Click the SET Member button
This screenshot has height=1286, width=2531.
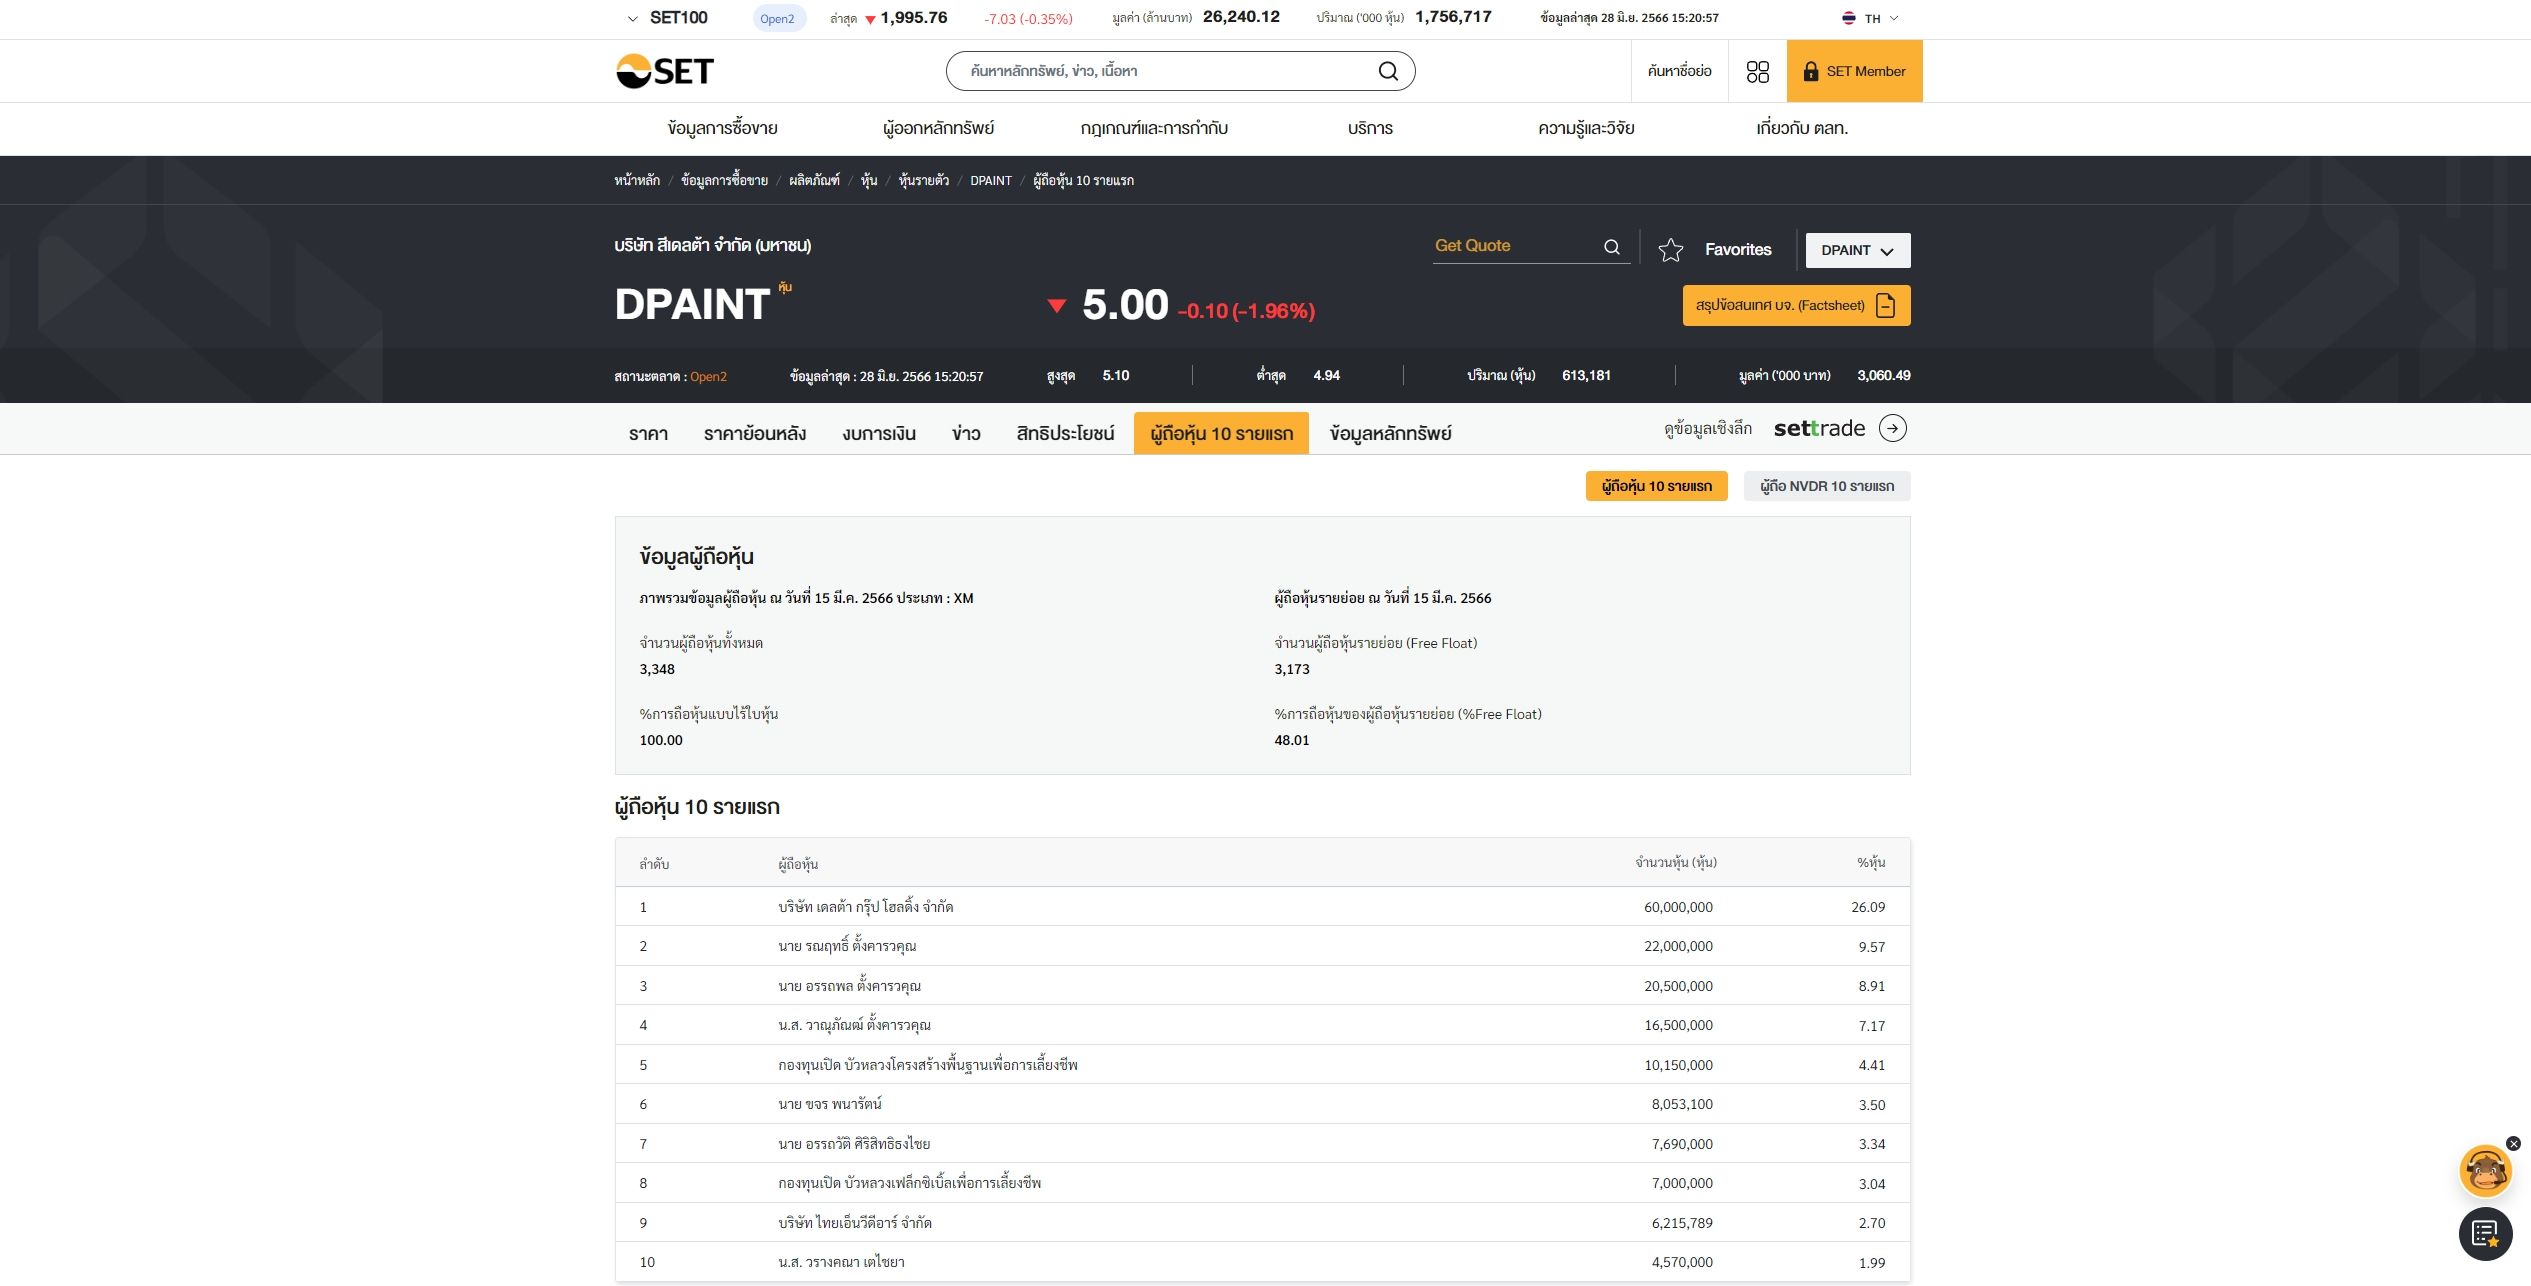[x=1854, y=71]
